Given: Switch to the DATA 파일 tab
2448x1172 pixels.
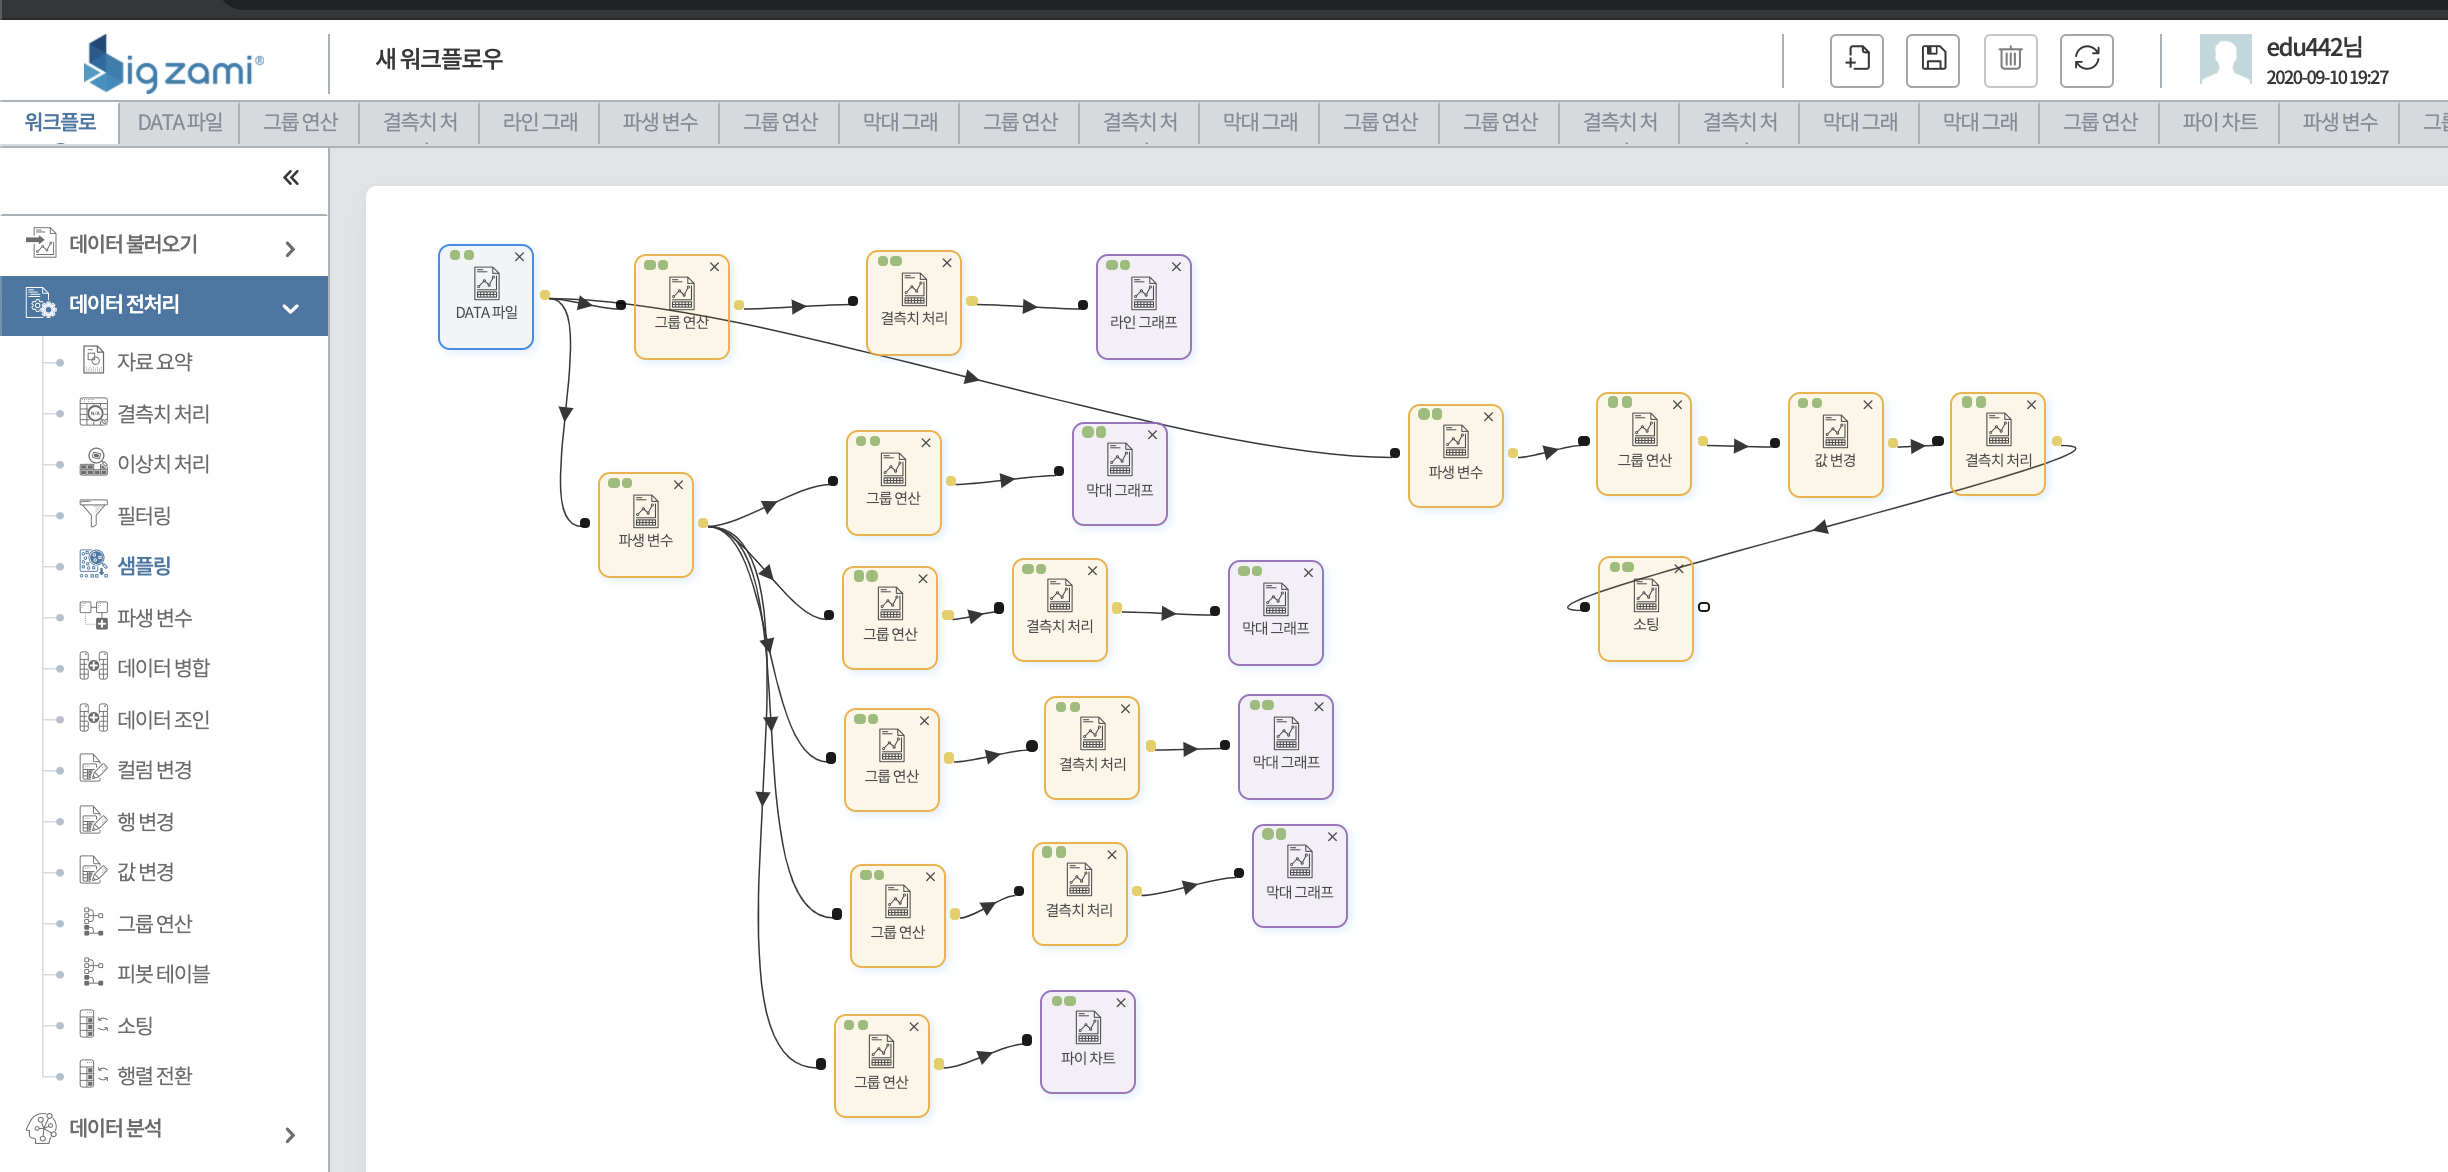Looking at the screenshot, I should tap(180, 122).
